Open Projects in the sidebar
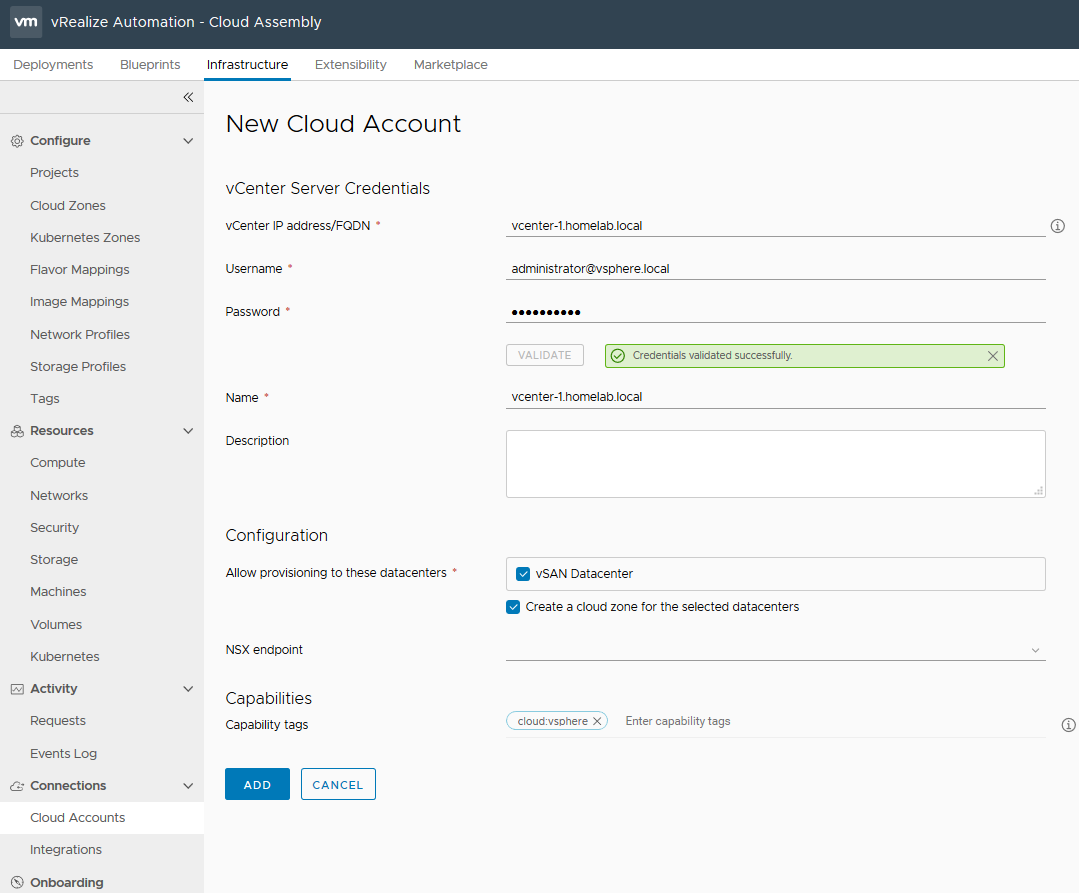 click(x=54, y=173)
